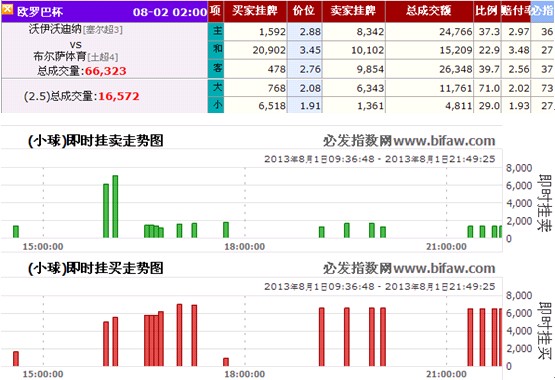The image size is (555, 380).
Task: Click price value 2.88
Action: click(x=310, y=32)
